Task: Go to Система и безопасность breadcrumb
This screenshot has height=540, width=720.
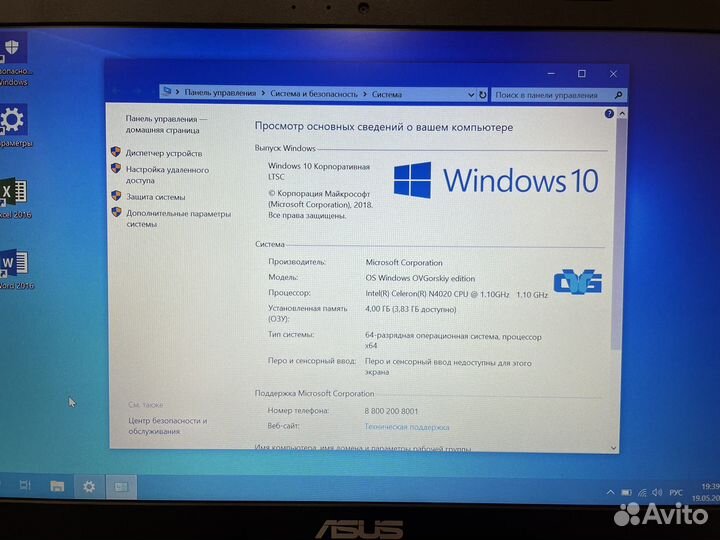Action: coord(314,94)
